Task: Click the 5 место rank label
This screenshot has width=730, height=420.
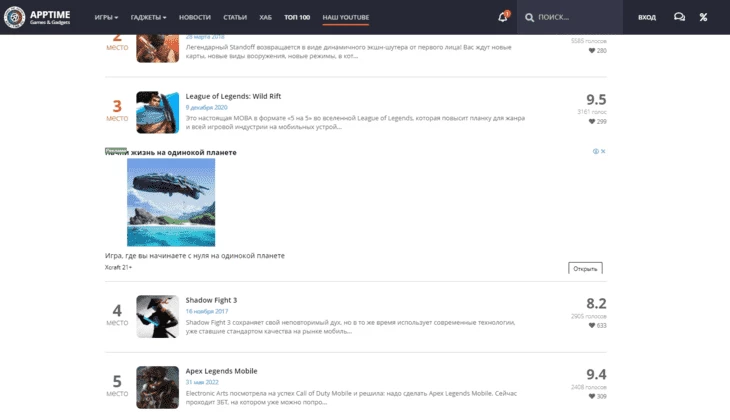Action: [x=117, y=386]
